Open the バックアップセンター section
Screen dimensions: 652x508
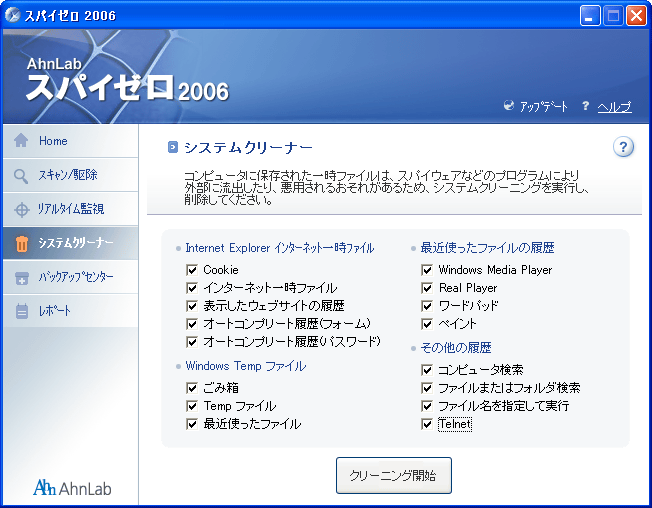point(70,277)
